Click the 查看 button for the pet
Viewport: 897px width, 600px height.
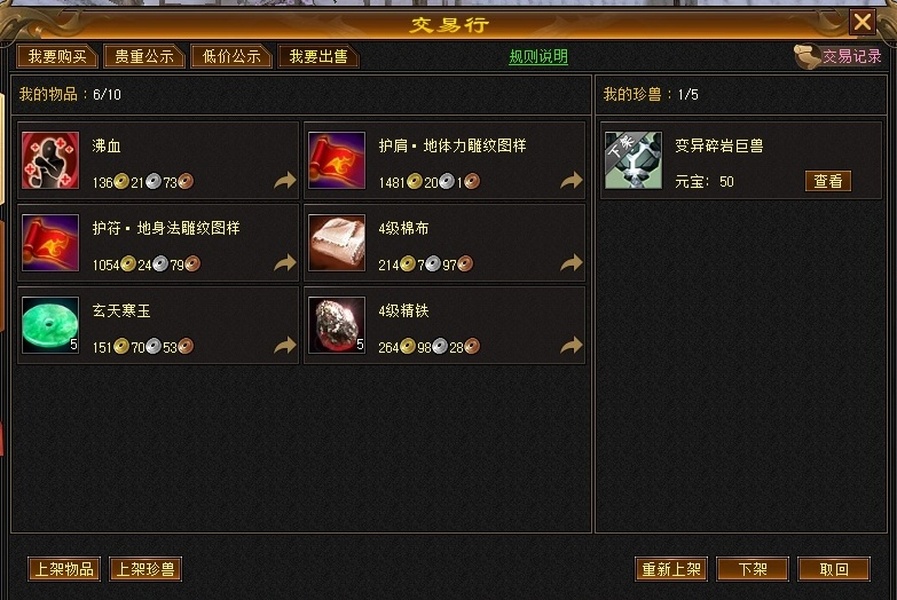point(828,181)
